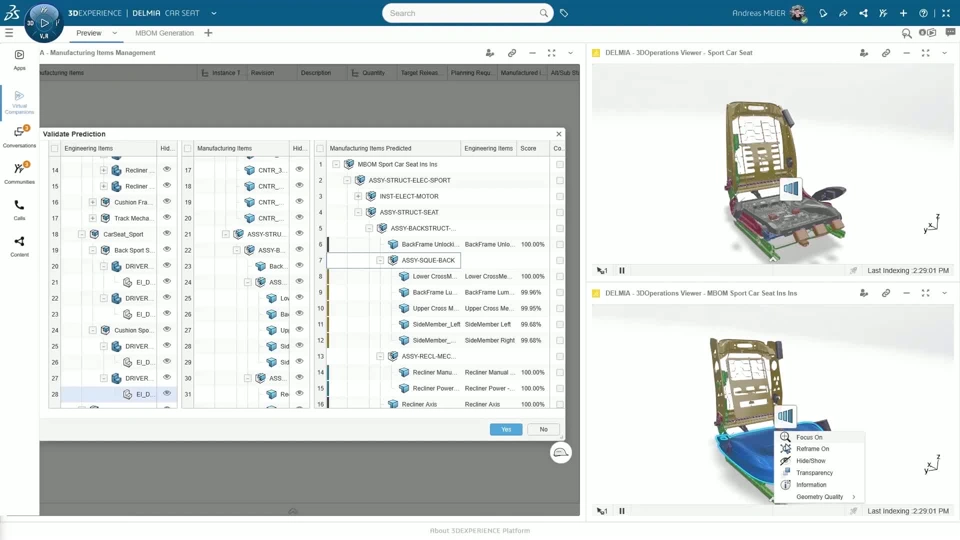Toggle visibility of CarSeat_Sport engineering item
Image resolution: width=960 pixels, height=540 pixels.
coord(167,233)
